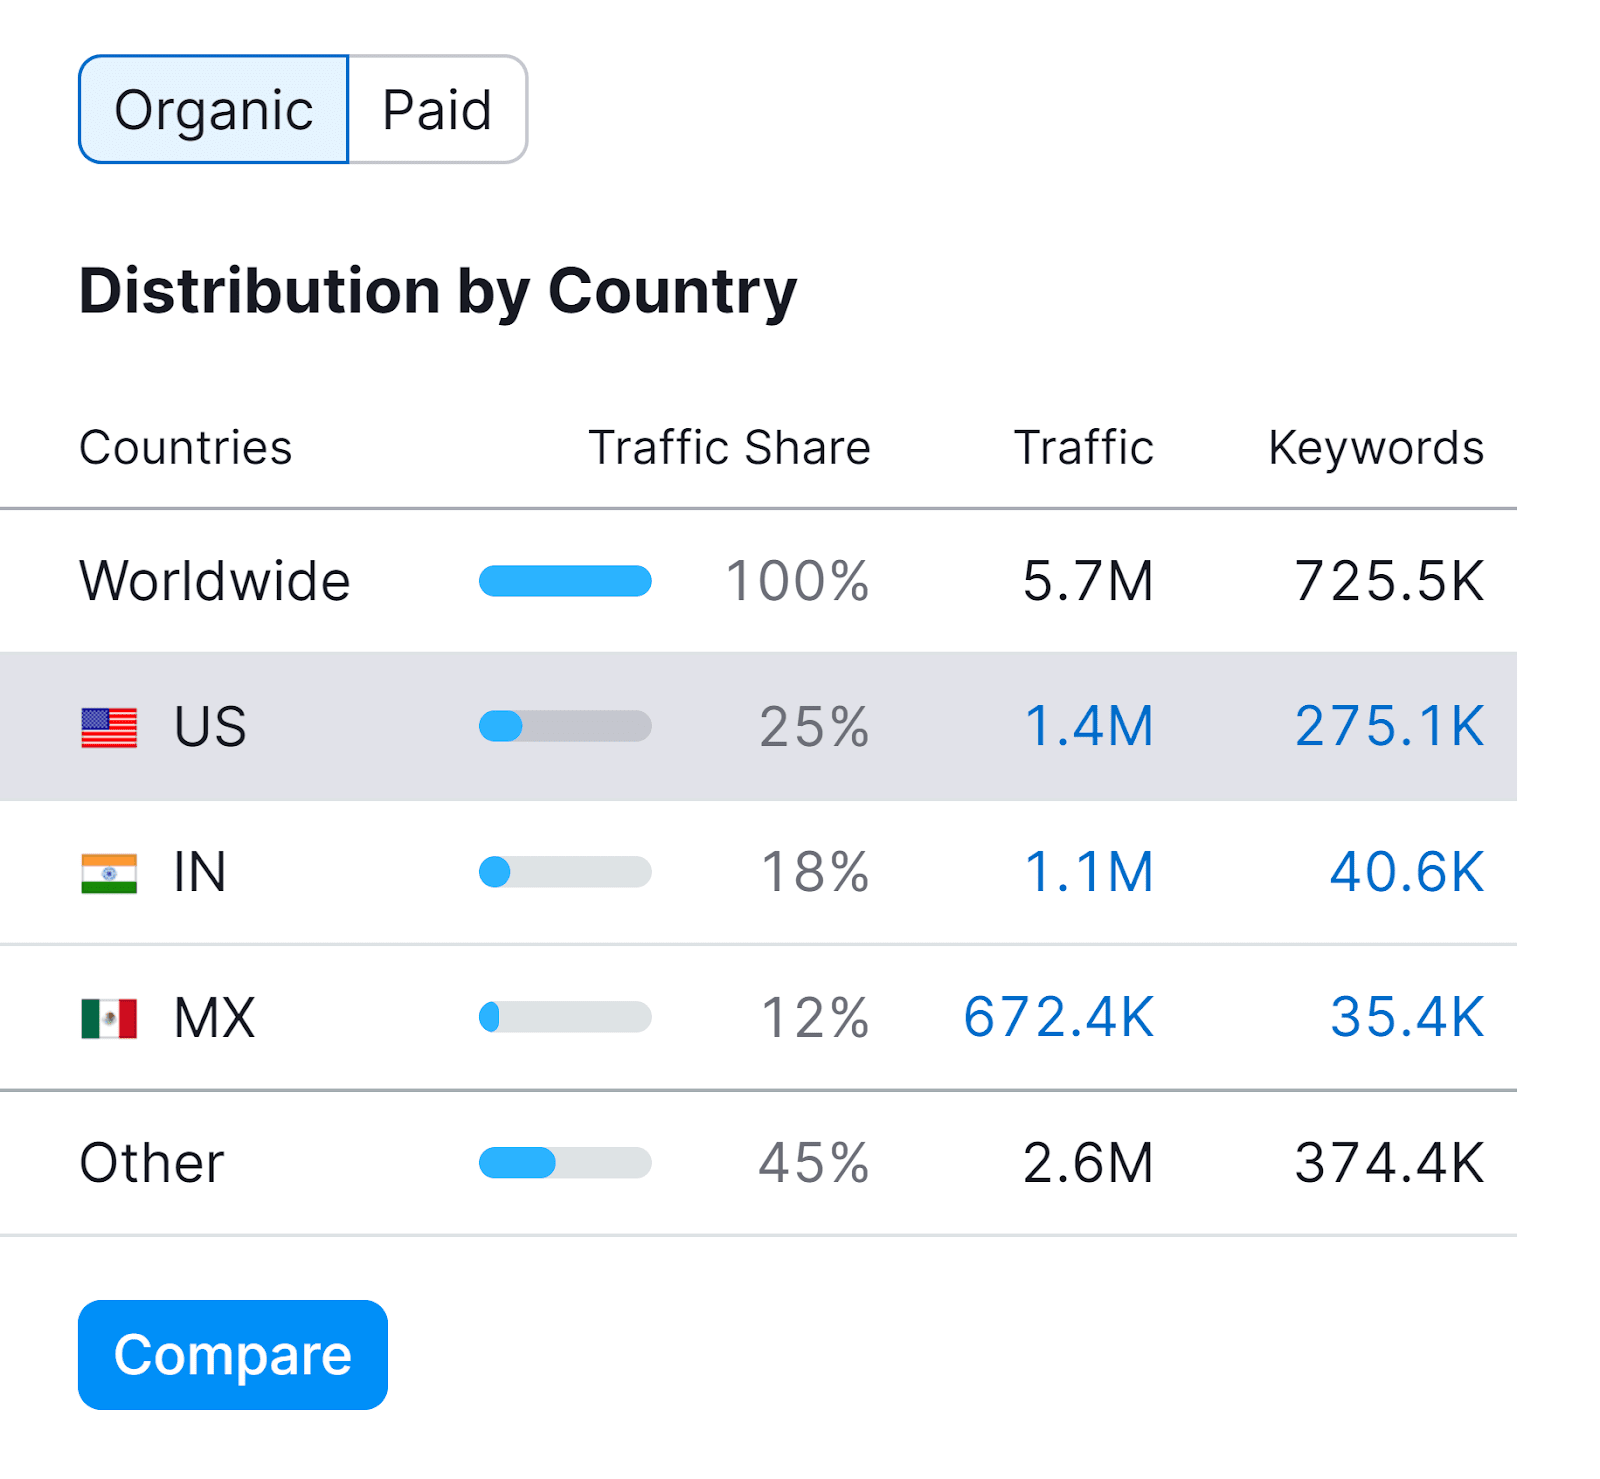Click the Worldwide 100% traffic share bar

tap(566, 580)
